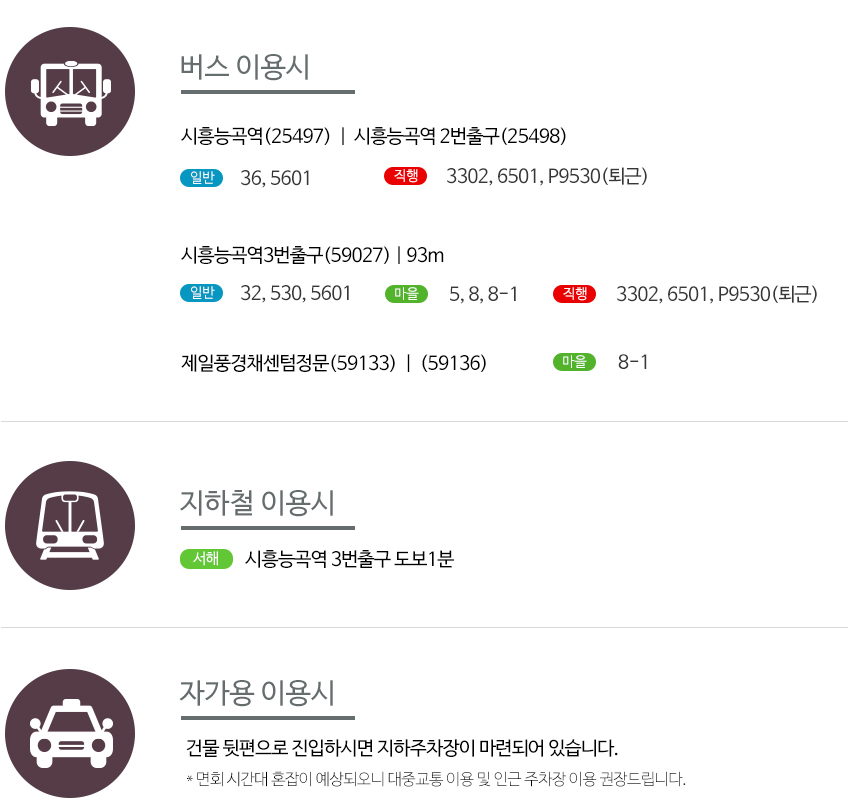Click the green 마을 badge beside 5, 8, 8-1
The image size is (848, 810).
coord(406,294)
